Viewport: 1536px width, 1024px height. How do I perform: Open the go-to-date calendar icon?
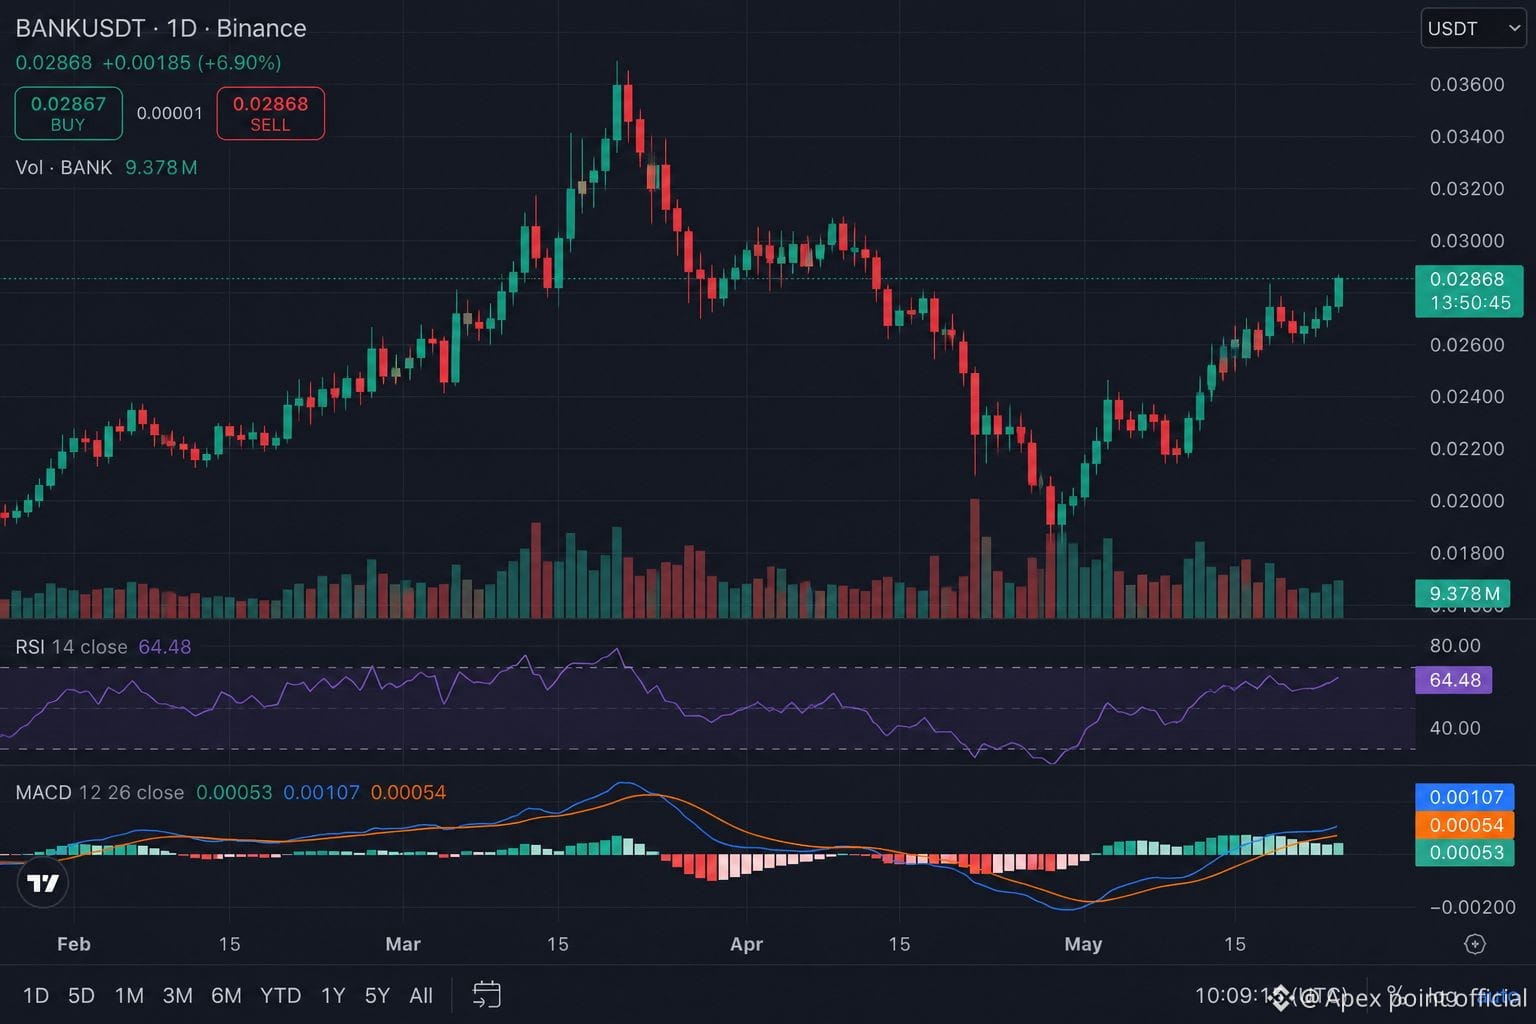[486, 995]
